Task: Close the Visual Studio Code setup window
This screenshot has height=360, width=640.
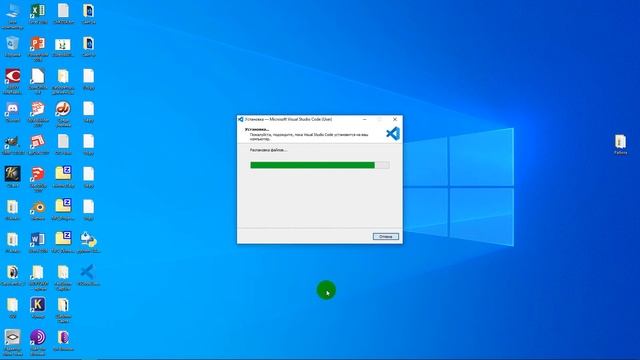Action: coord(395,119)
